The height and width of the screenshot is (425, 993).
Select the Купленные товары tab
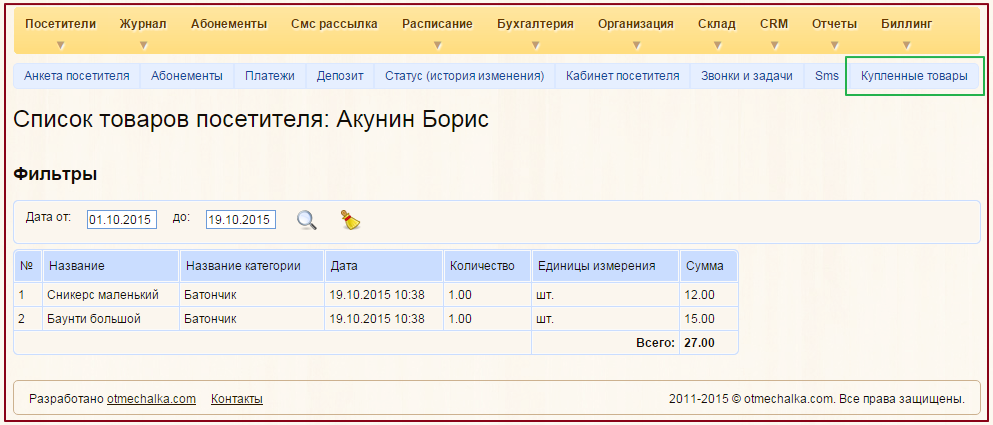pyautogui.click(x=914, y=76)
